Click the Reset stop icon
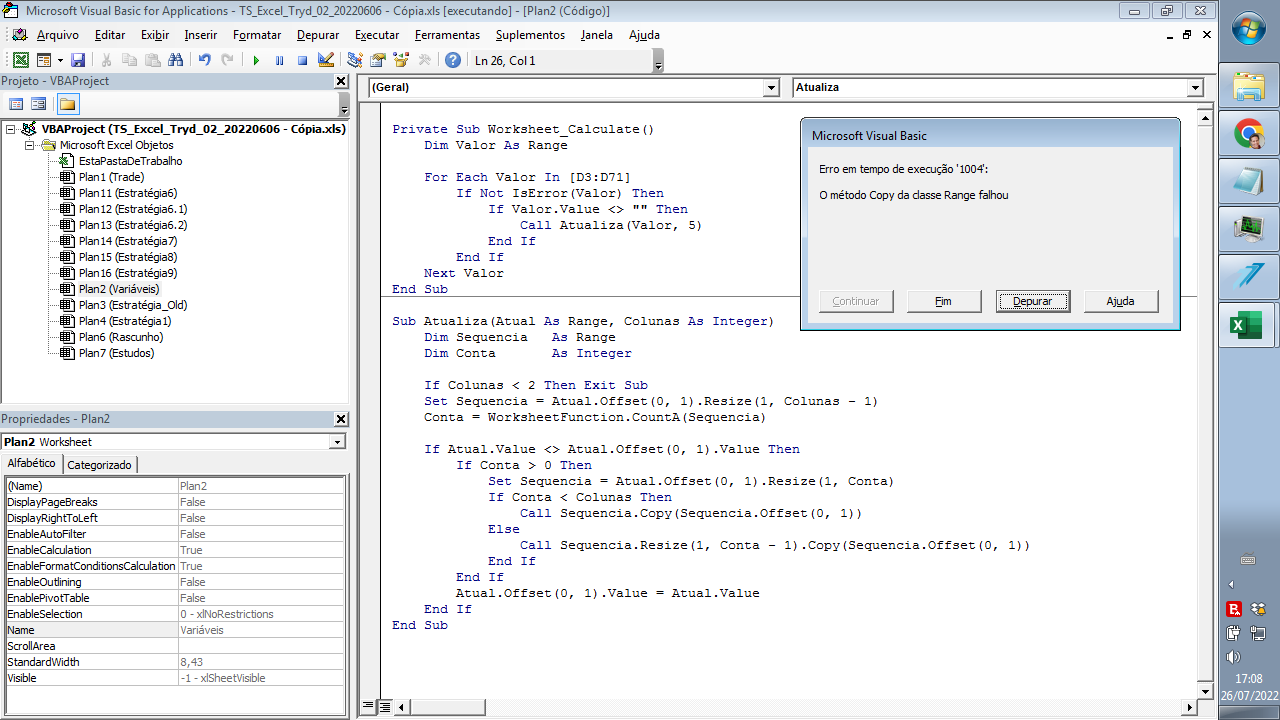 pos(302,60)
